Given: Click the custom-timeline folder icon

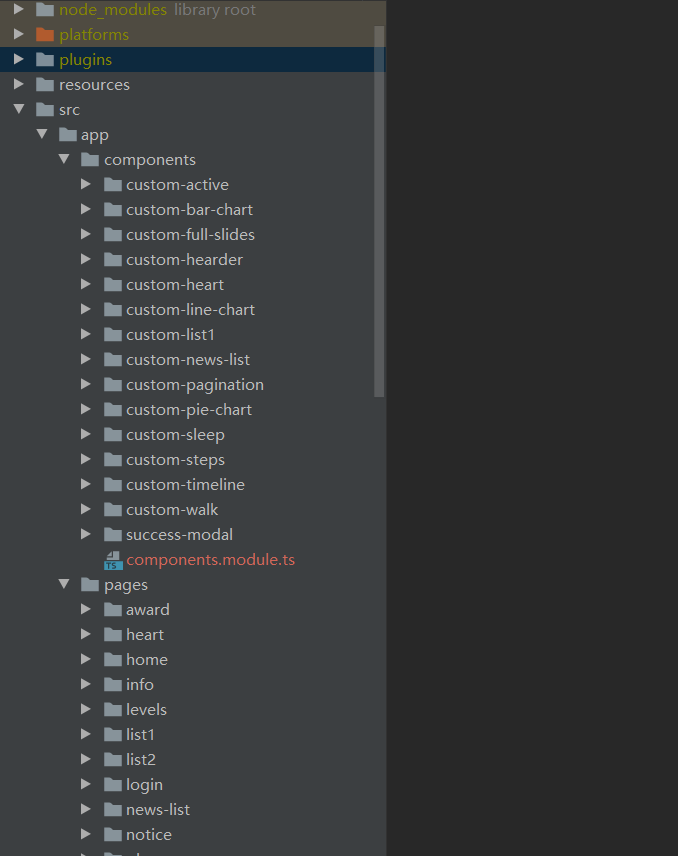Looking at the screenshot, I should 112,485.
